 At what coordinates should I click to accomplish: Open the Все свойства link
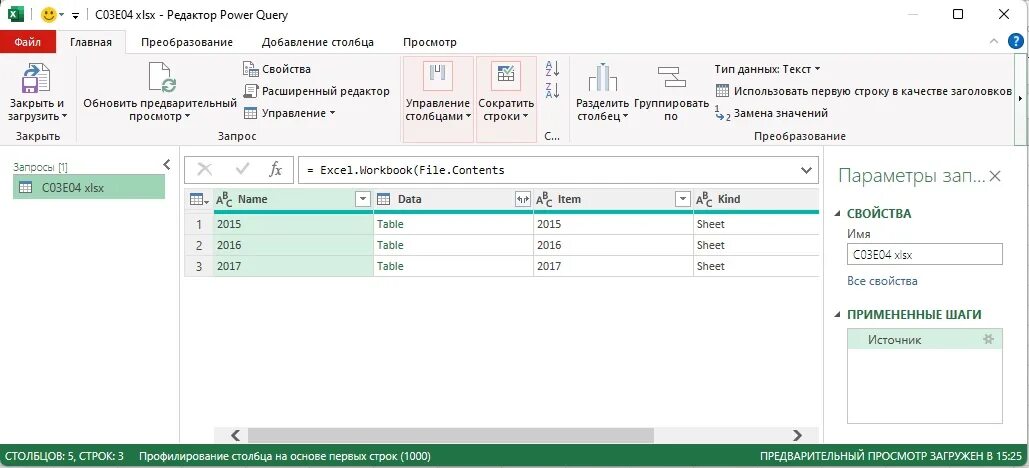click(882, 281)
